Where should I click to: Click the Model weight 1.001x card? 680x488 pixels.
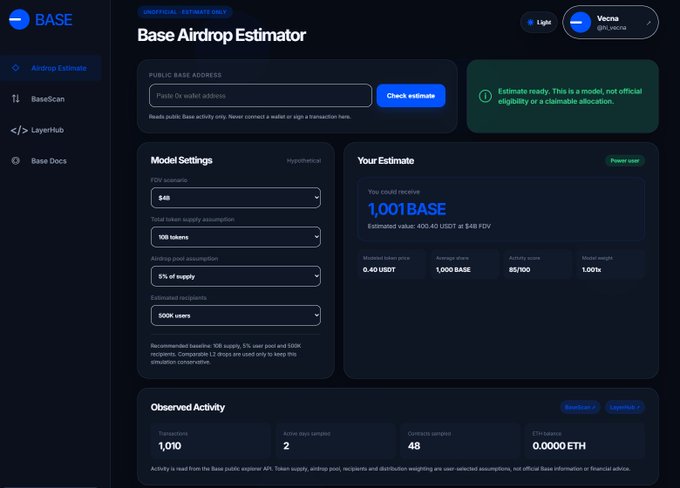(611, 264)
